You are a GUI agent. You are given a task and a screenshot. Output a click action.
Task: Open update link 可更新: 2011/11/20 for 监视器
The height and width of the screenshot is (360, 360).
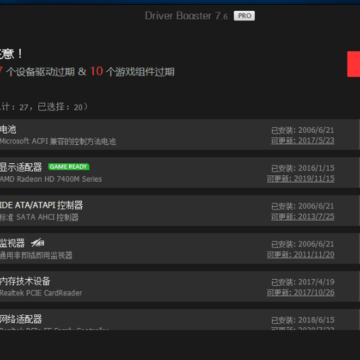(x=301, y=254)
